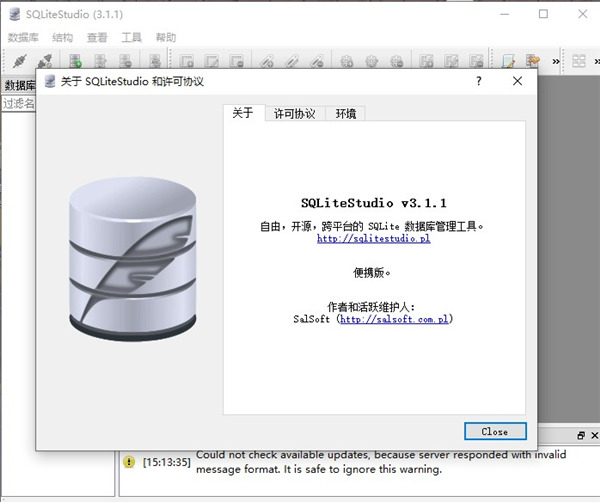
Task: Click the Disconnect from database toolbar icon
Action: (x=44, y=61)
